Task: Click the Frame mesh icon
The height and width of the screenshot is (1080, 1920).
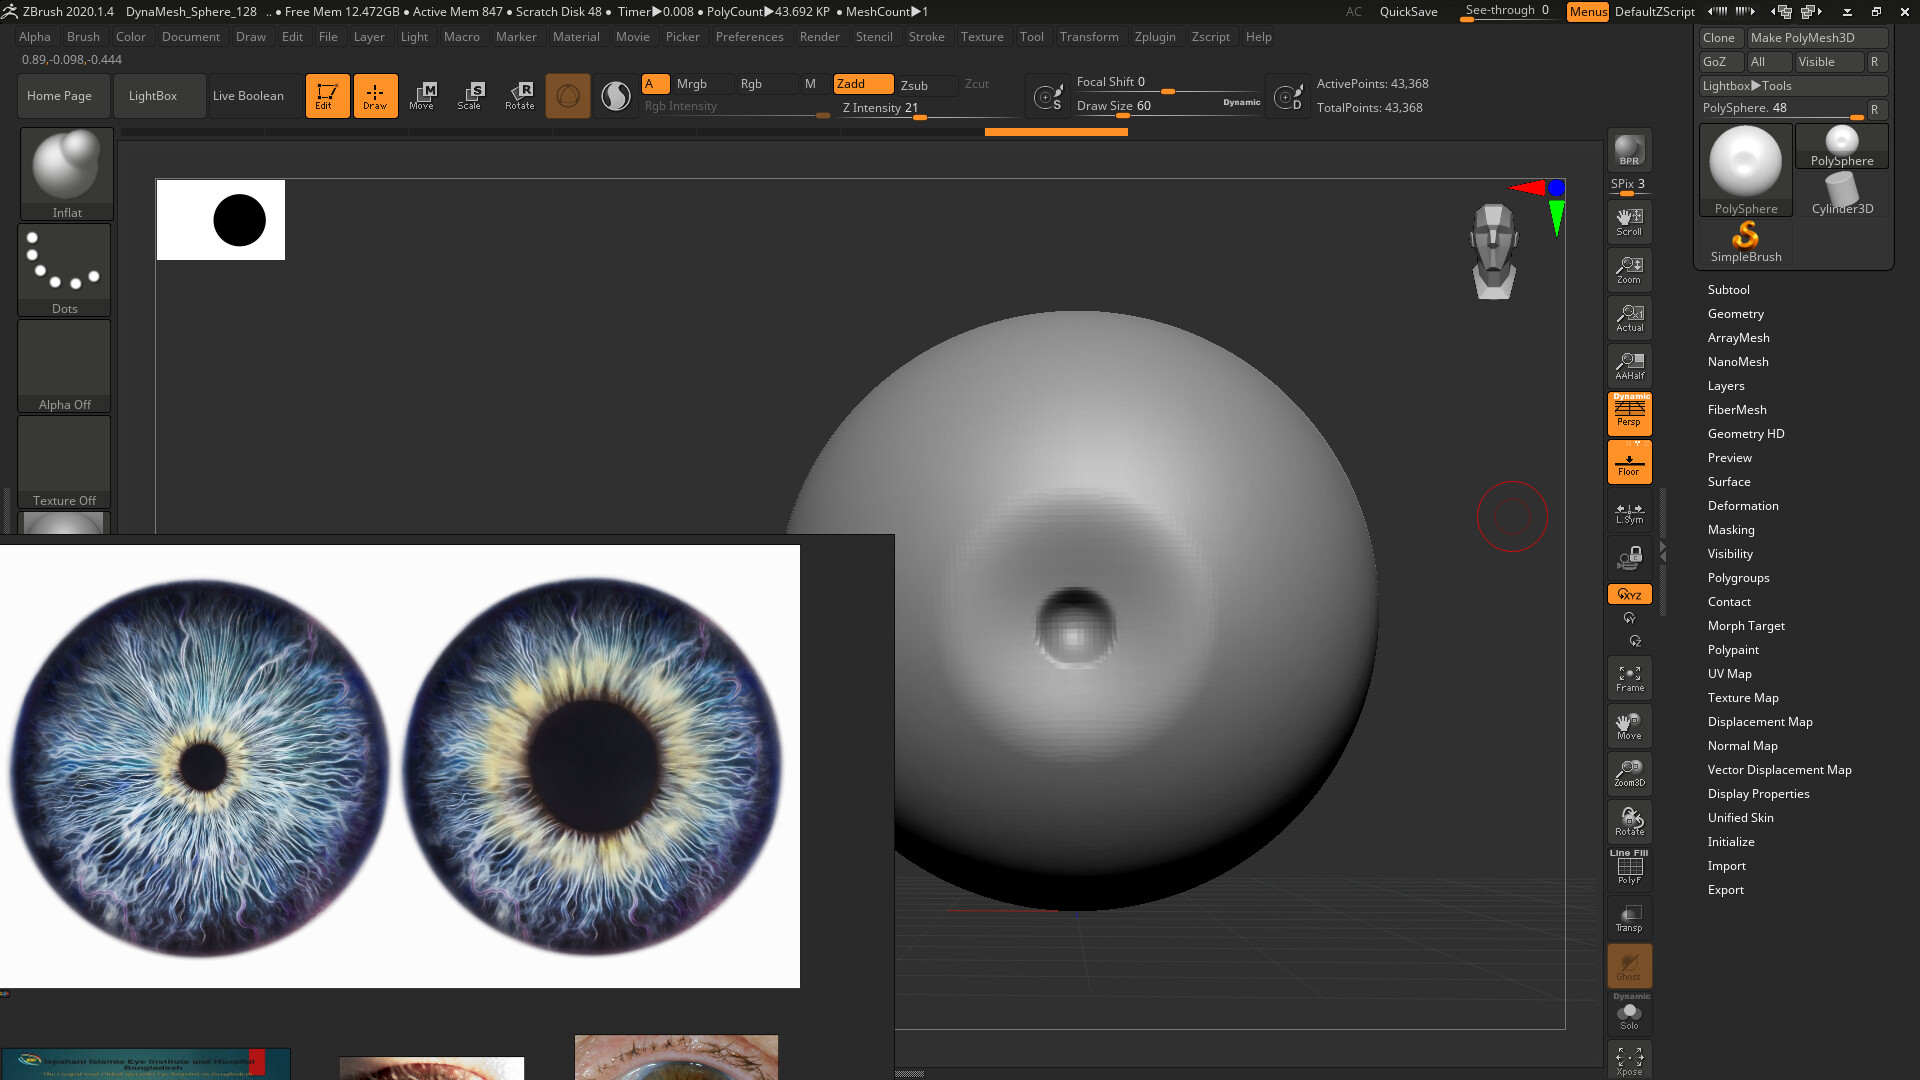Action: (1629, 678)
